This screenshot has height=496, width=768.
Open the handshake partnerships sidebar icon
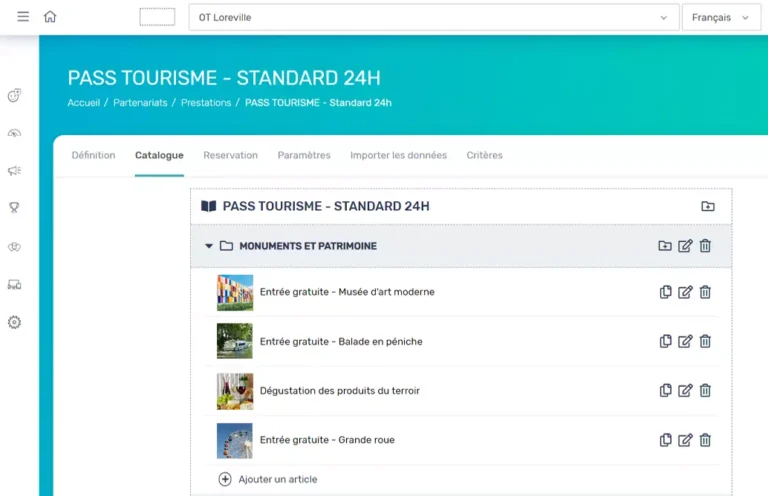pos(14,247)
